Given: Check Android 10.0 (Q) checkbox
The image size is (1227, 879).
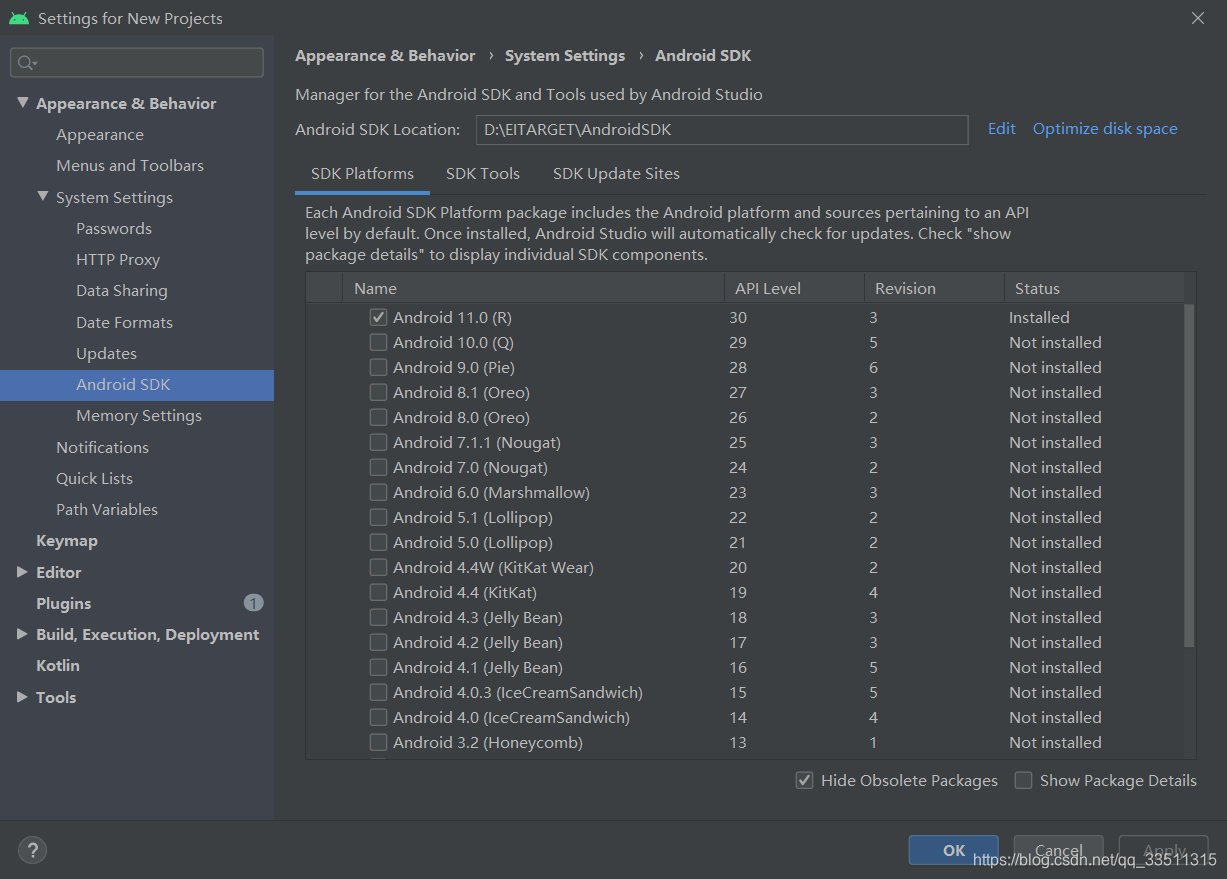Looking at the screenshot, I should point(378,342).
